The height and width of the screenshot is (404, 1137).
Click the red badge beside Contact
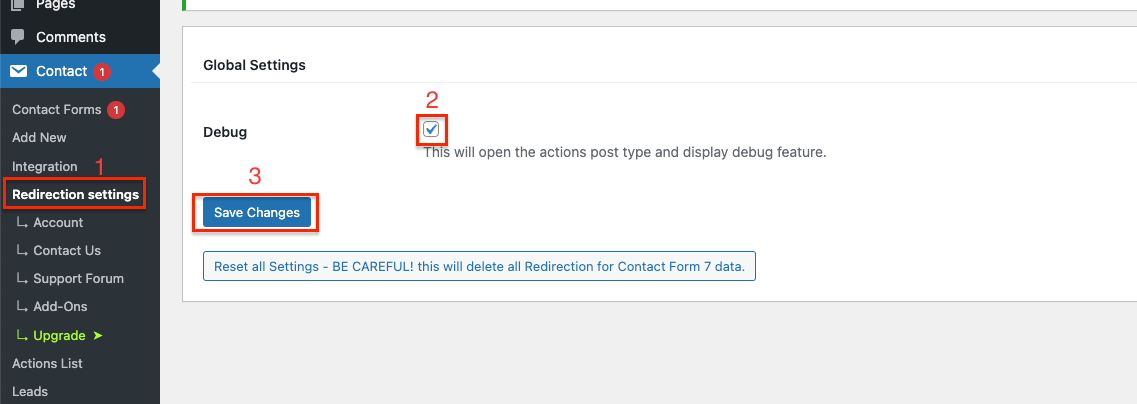pos(102,71)
